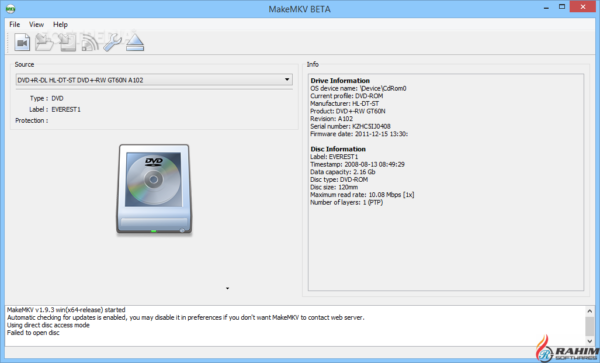600x363 pixels.
Task: Click the 'Protection :' label
Action: coord(32,120)
